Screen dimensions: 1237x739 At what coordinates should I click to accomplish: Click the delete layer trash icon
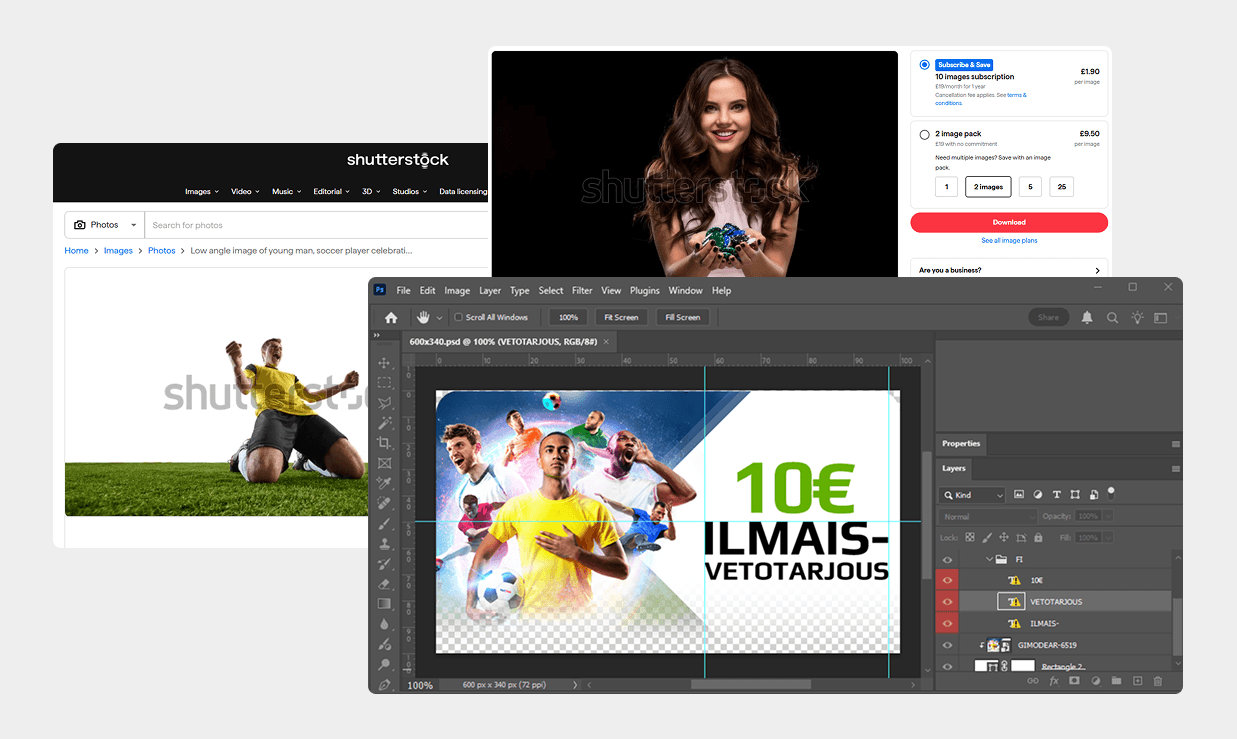(x=1158, y=681)
